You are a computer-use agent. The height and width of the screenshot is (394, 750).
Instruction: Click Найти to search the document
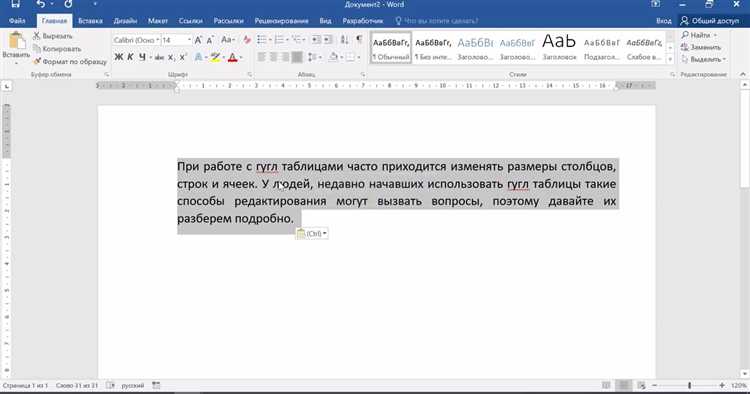(x=699, y=35)
